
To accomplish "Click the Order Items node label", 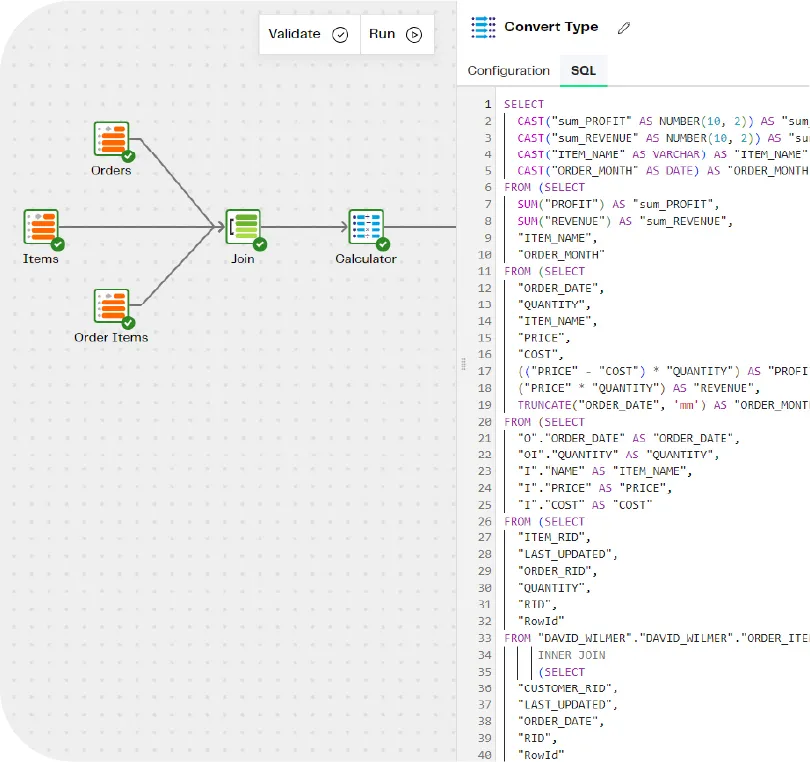I will (x=111, y=337).
